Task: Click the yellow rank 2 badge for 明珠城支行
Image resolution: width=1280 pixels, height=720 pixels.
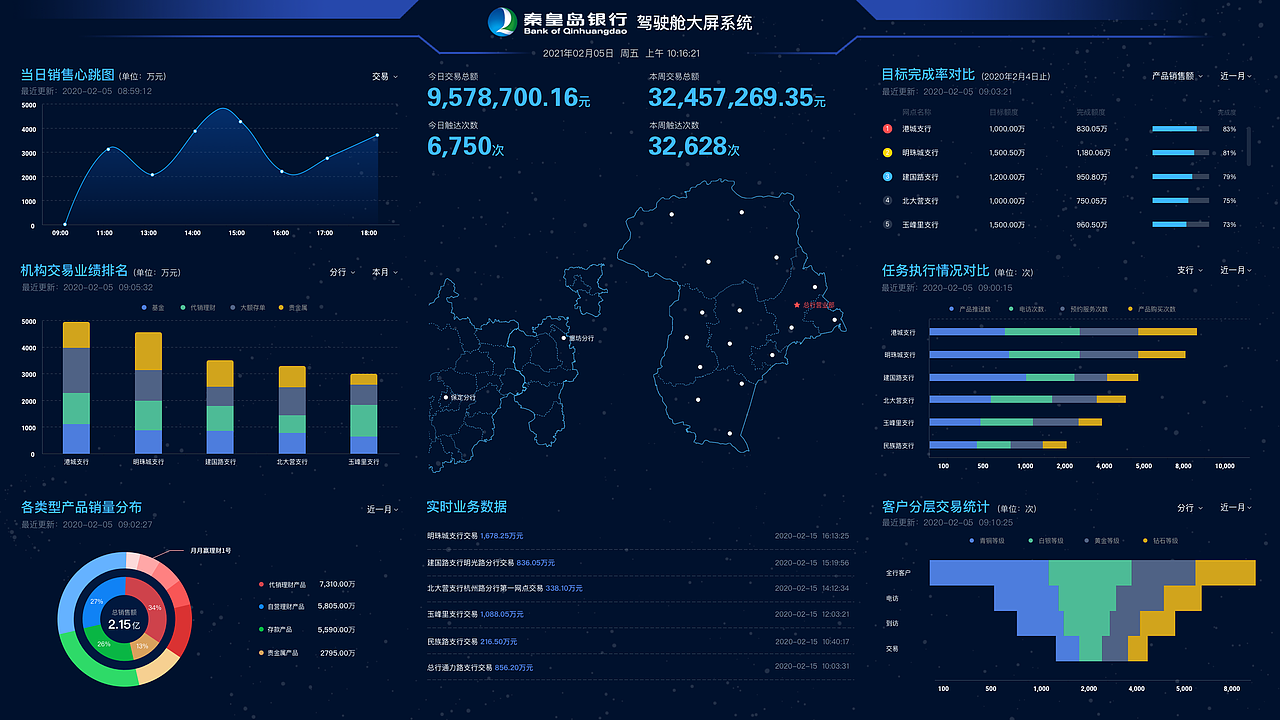Action: (x=887, y=152)
